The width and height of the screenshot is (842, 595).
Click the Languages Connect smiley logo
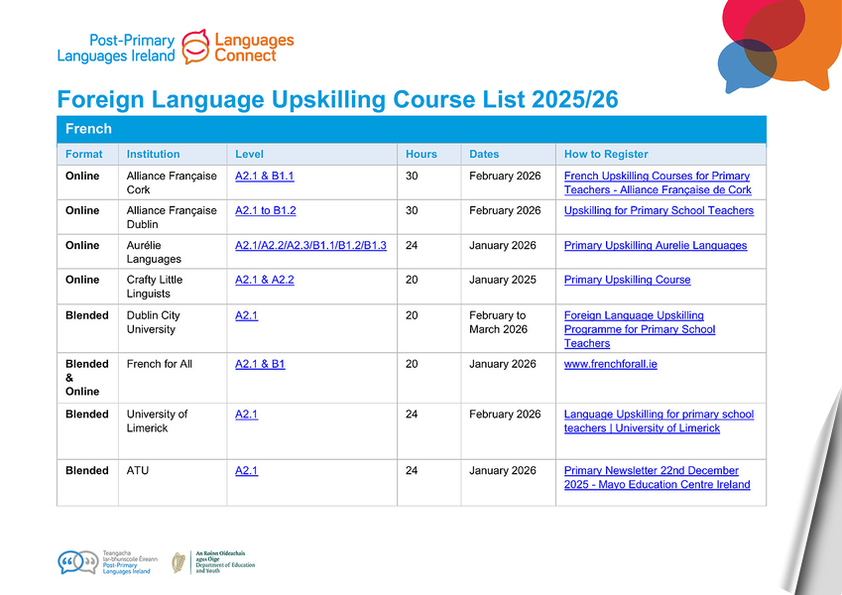coord(196,45)
